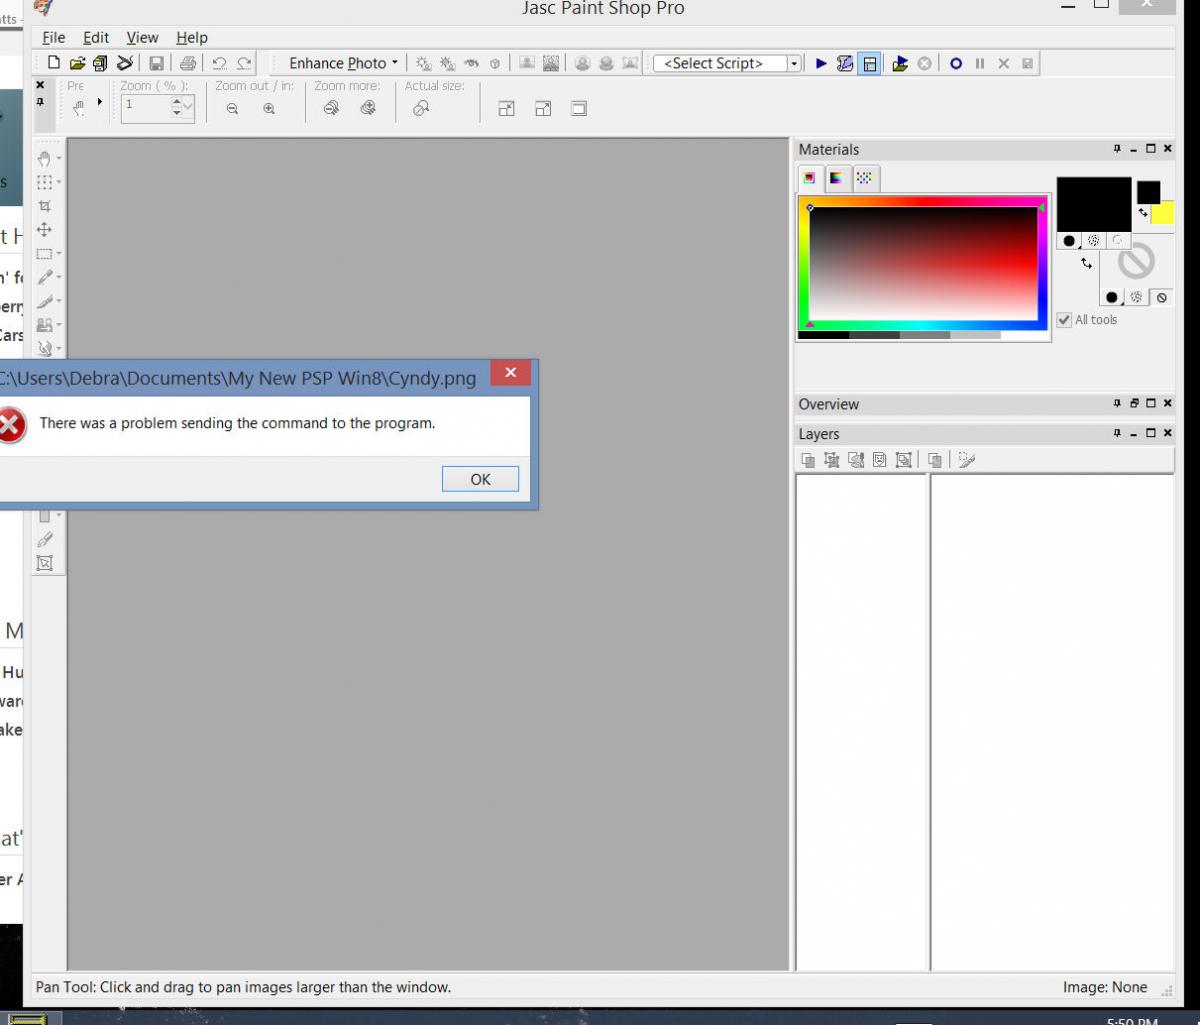The height and width of the screenshot is (1025, 1200).
Task: Start script recording with the circle icon
Action: (x=956, y=63)
